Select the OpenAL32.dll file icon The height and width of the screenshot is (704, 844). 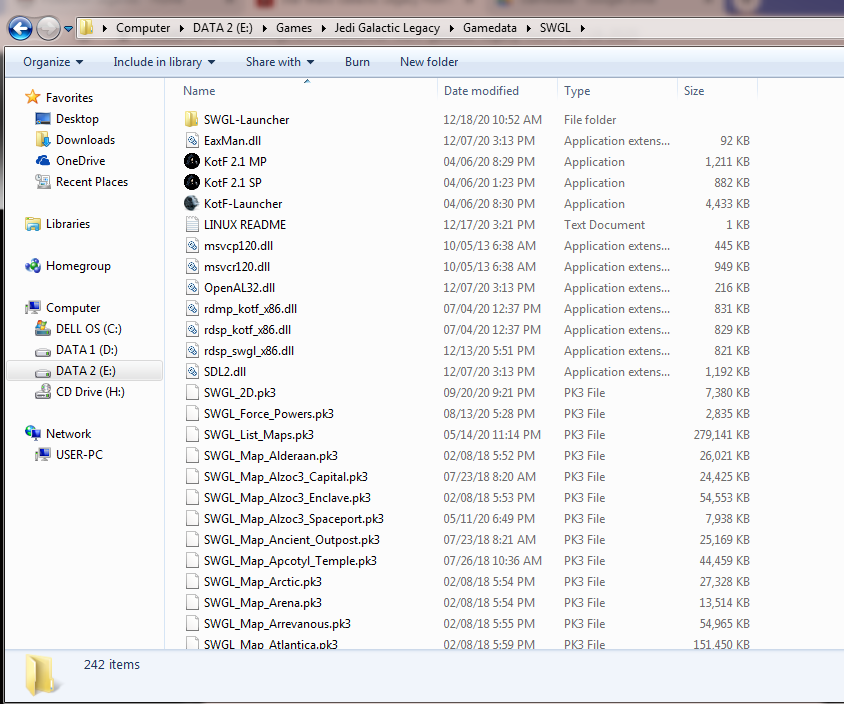tap(192, 287)
